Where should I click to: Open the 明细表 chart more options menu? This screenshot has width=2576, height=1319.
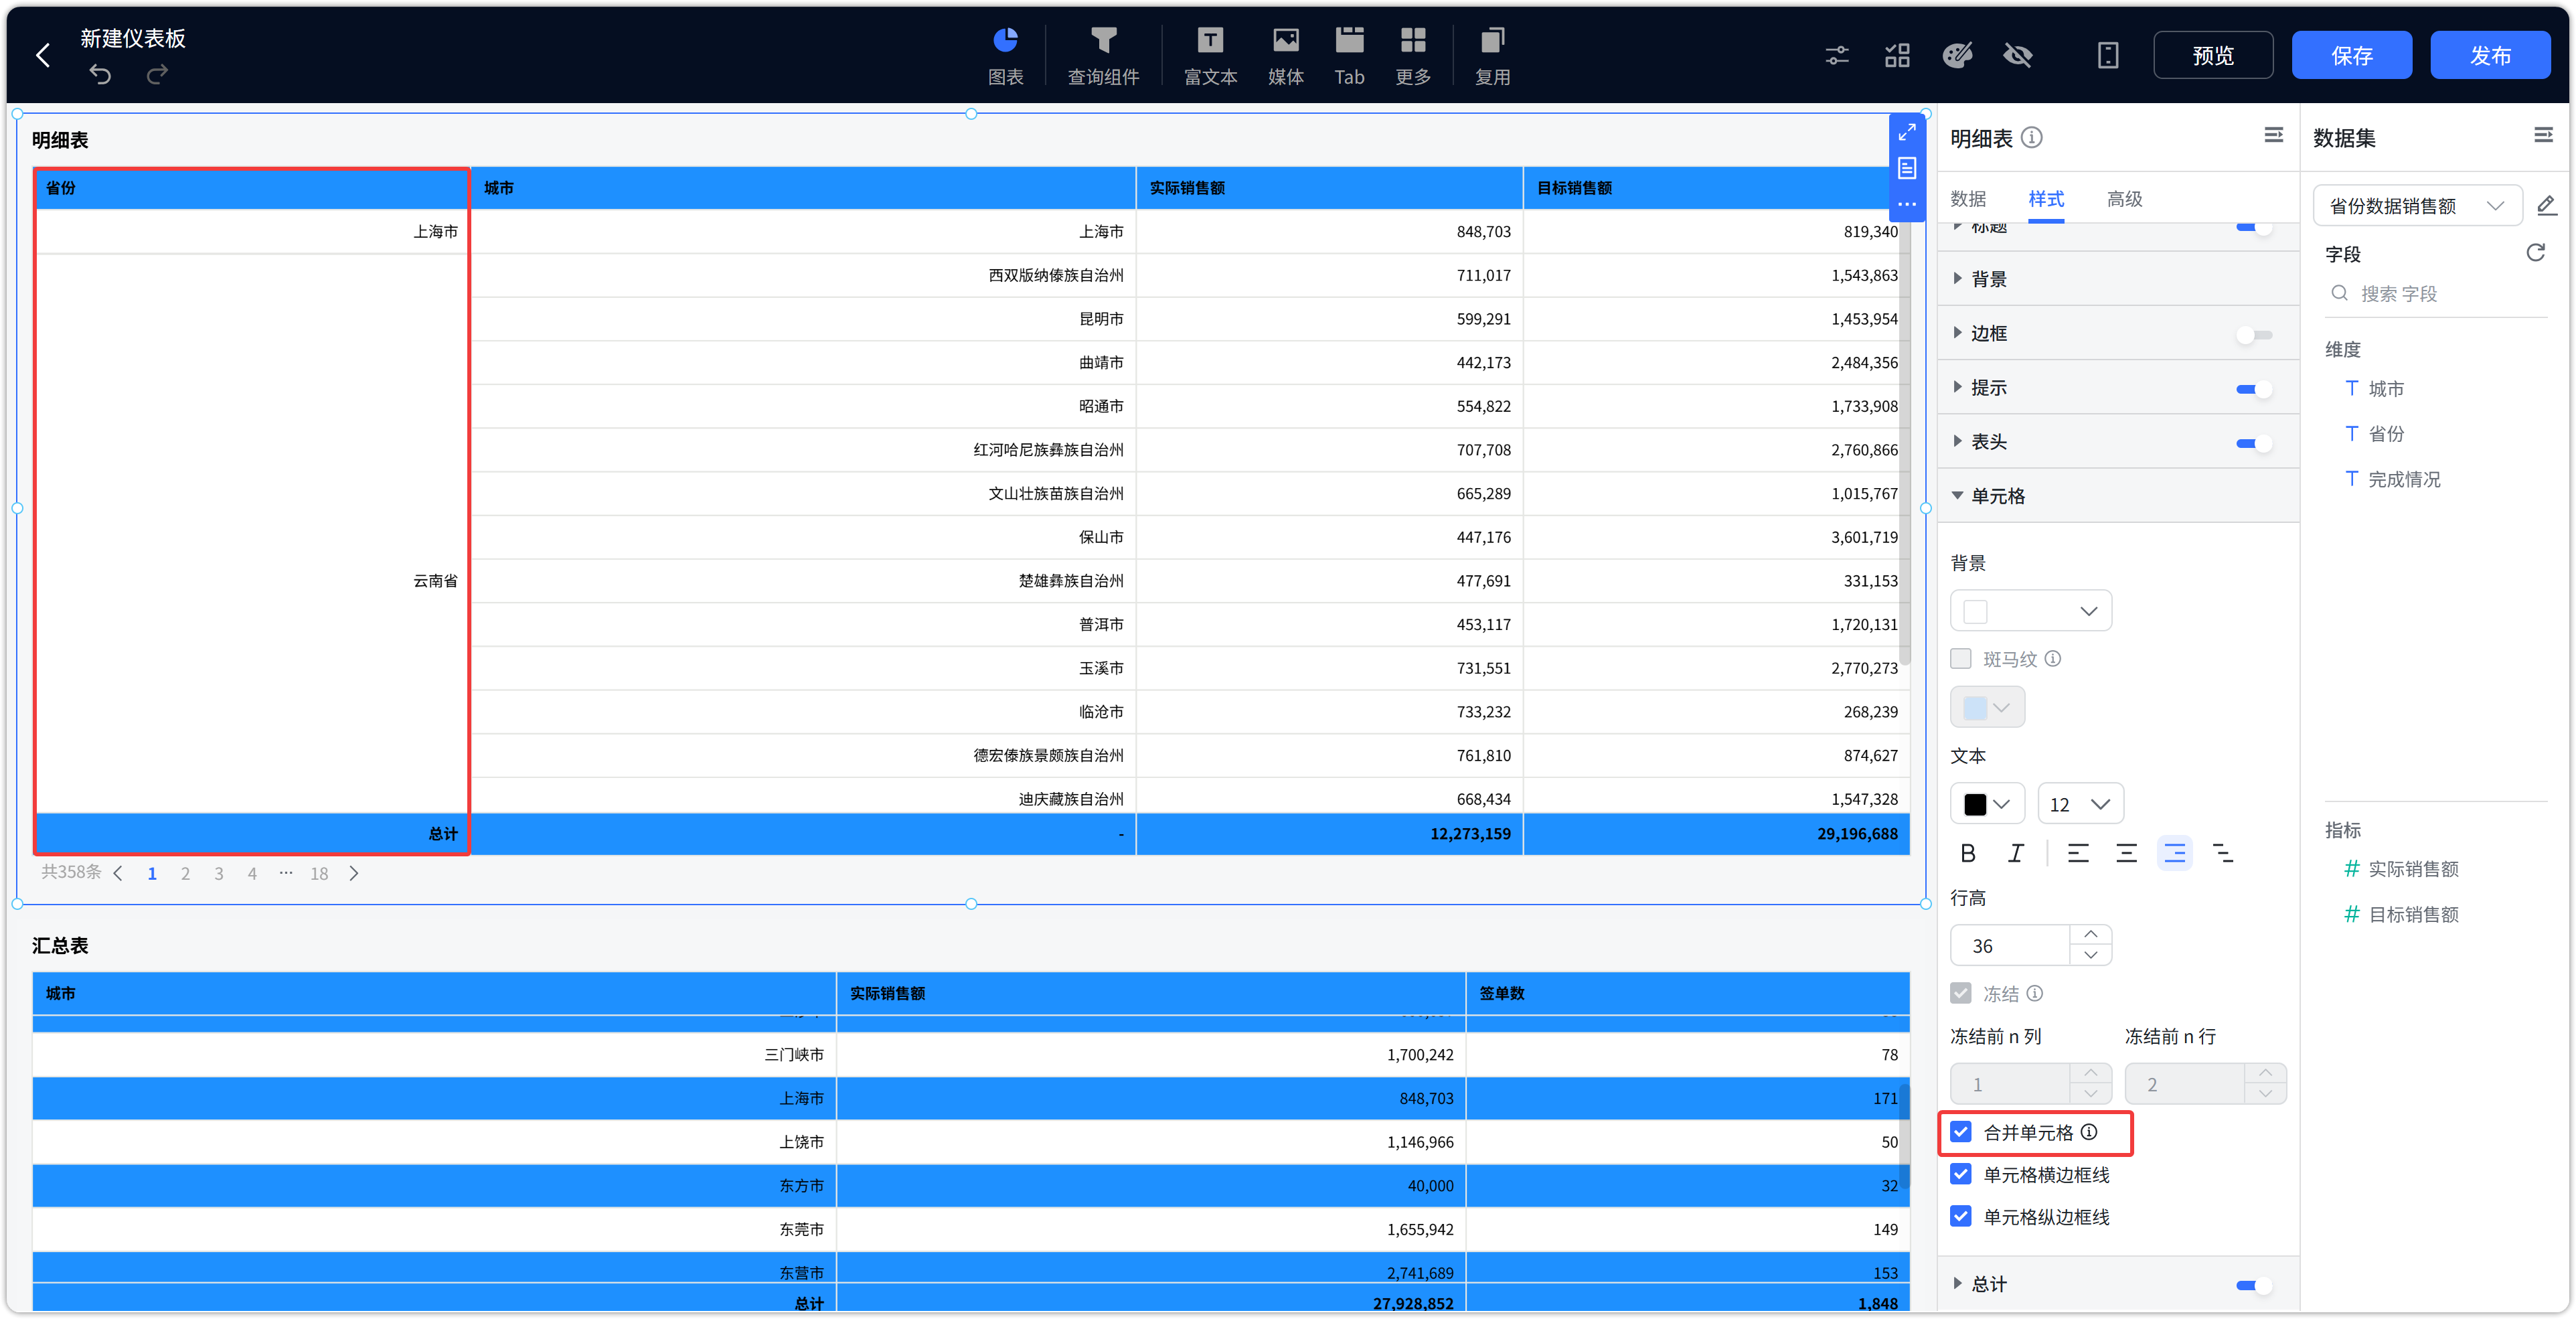coord(1907,204)
